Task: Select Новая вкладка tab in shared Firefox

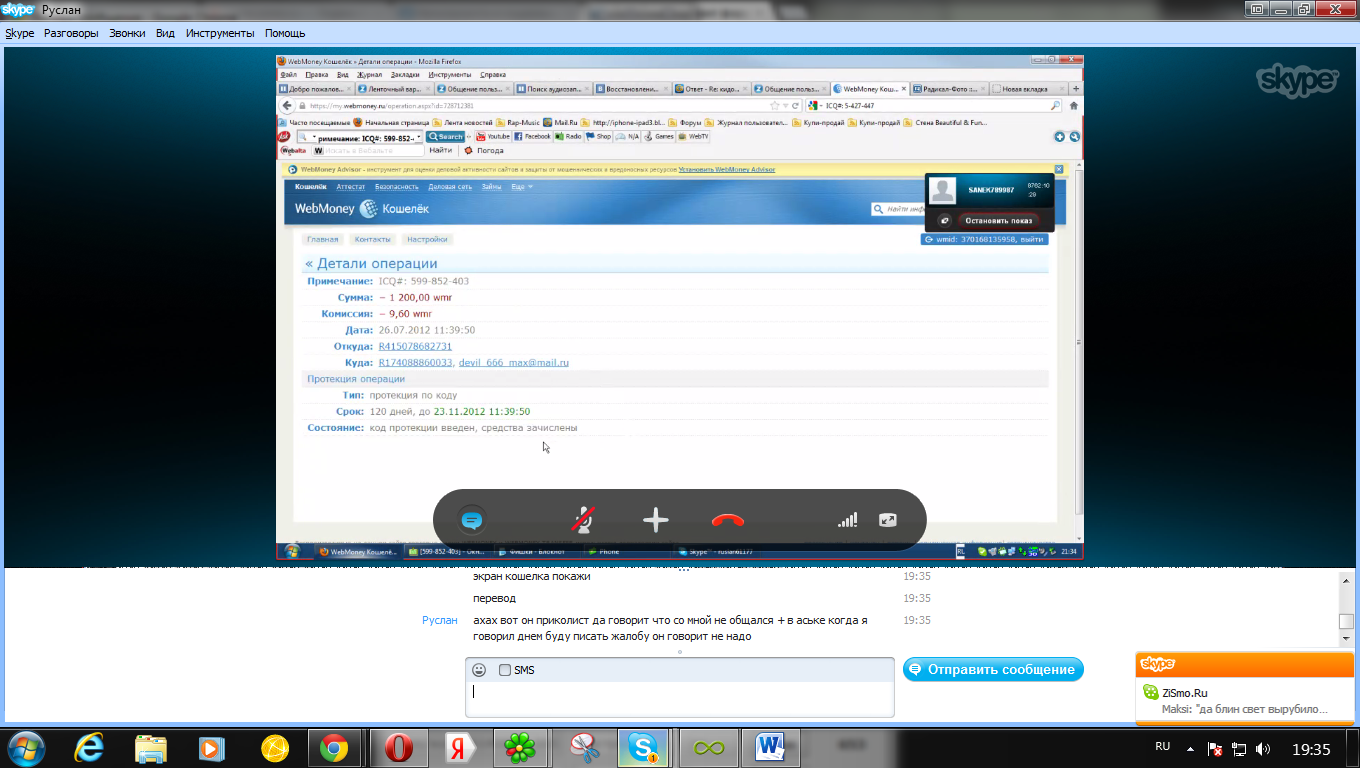Action: (1027, 89)
